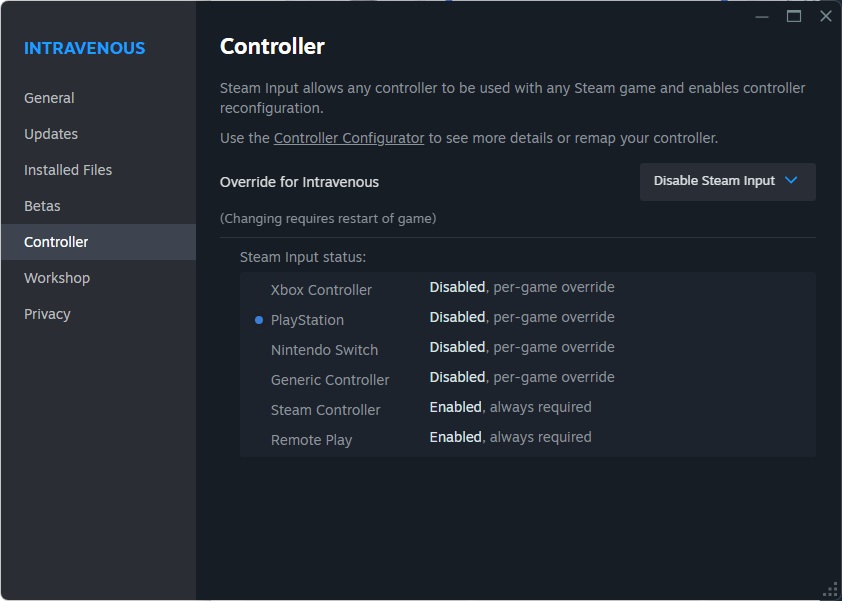Switch to the Updates tab

click(51, 134)
